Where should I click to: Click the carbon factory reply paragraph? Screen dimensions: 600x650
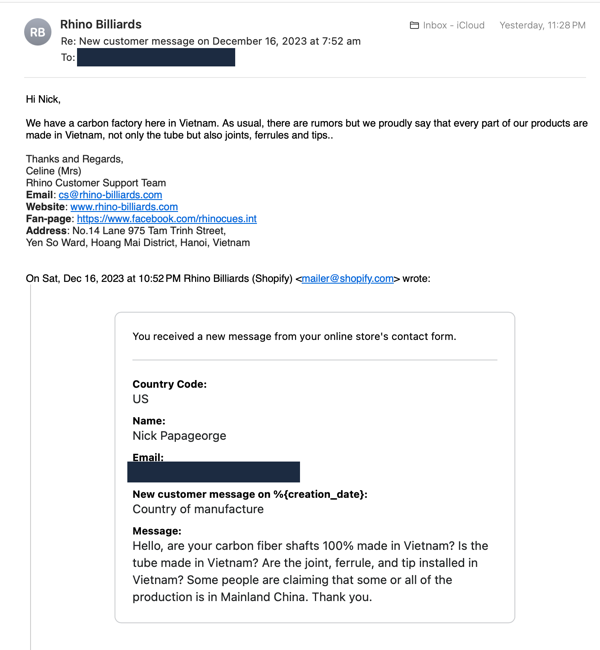300,129
